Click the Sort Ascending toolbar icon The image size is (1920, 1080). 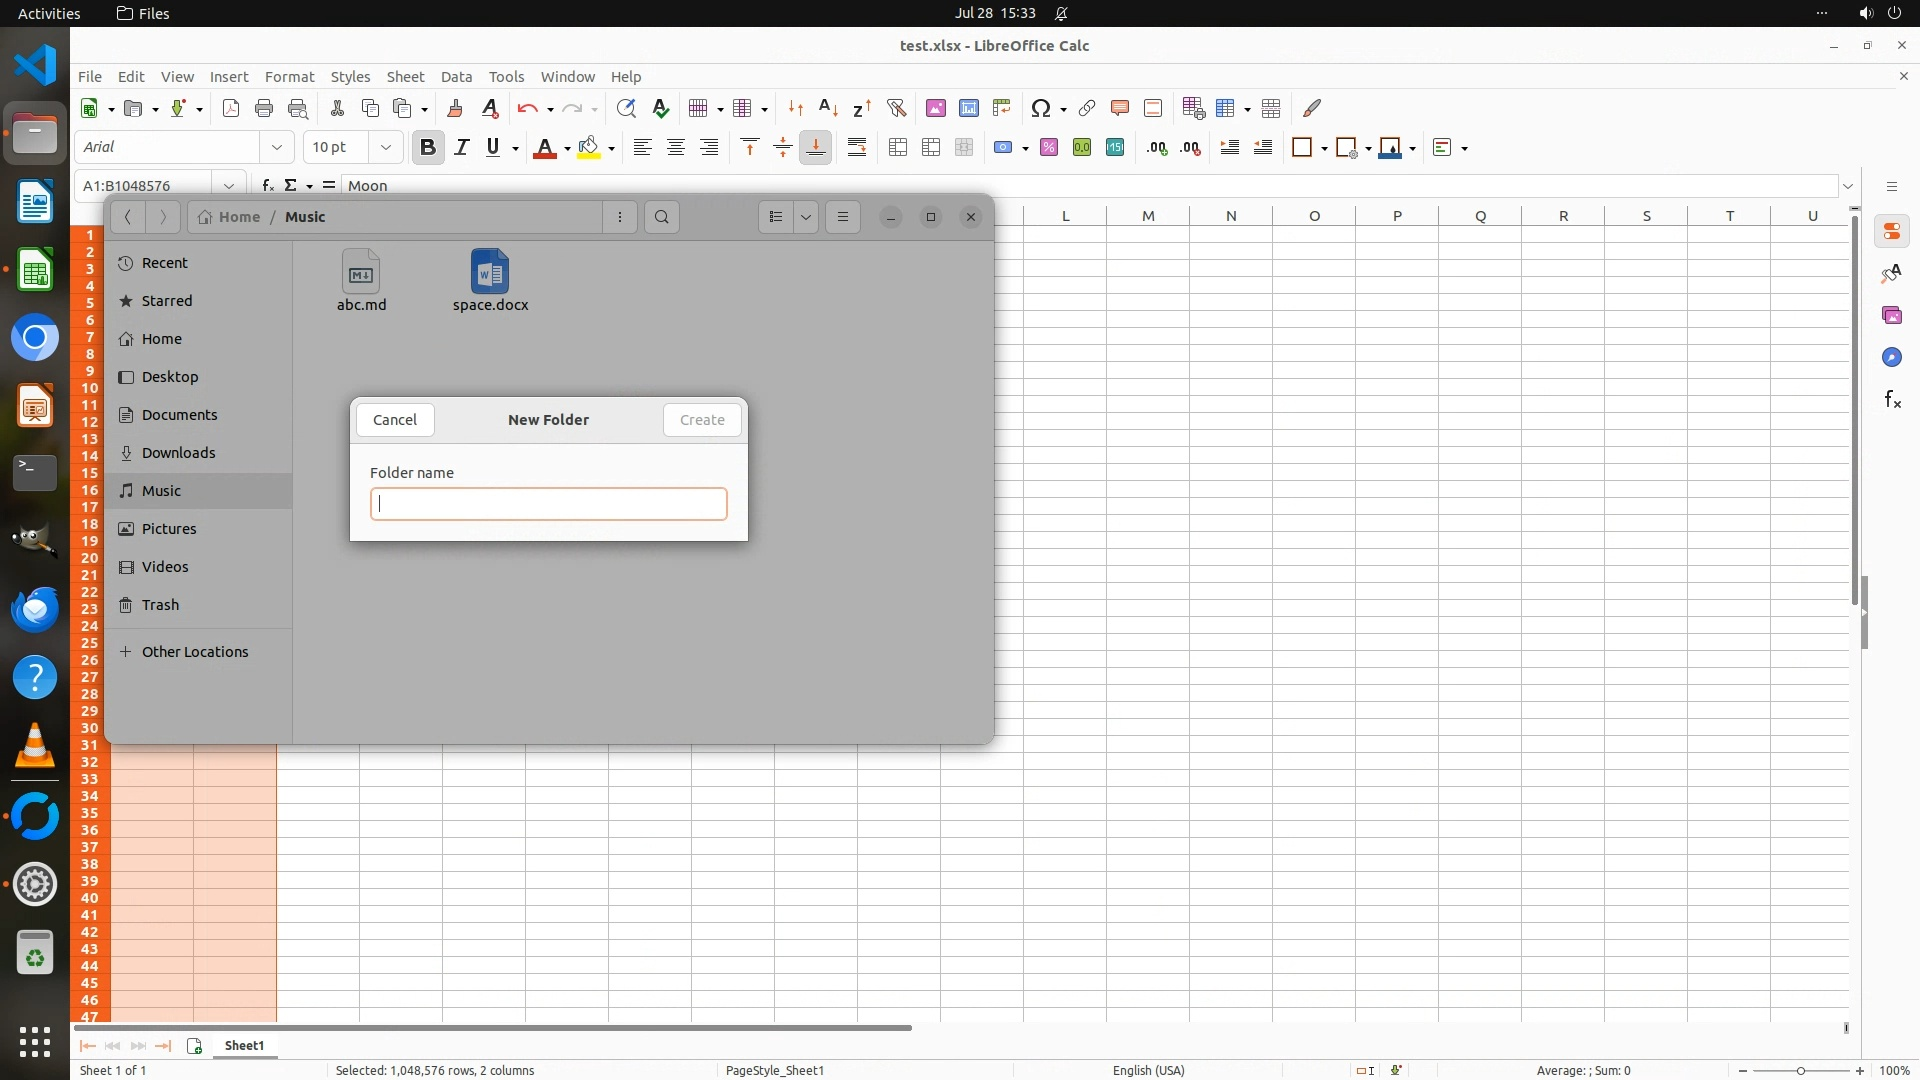[x=828, y=108]
